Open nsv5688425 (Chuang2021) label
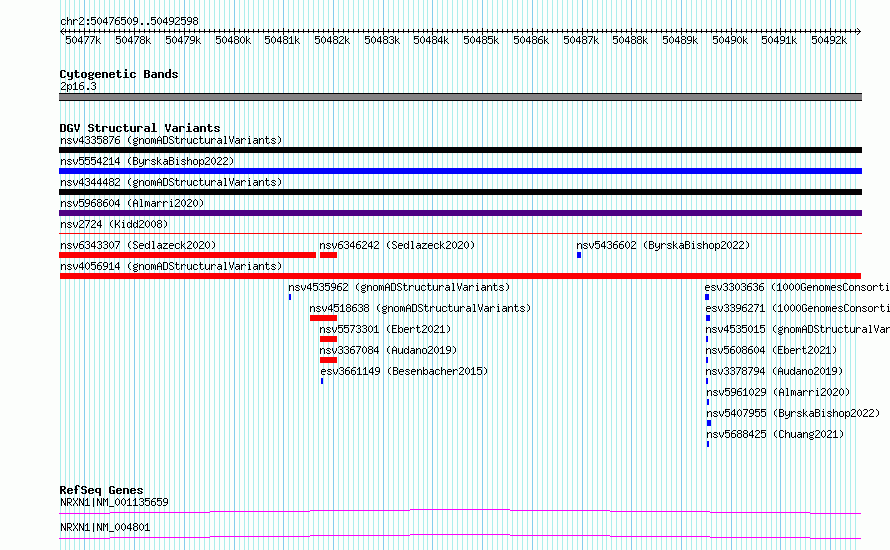The width and height of the screenshot is (890, 550). 775,434
